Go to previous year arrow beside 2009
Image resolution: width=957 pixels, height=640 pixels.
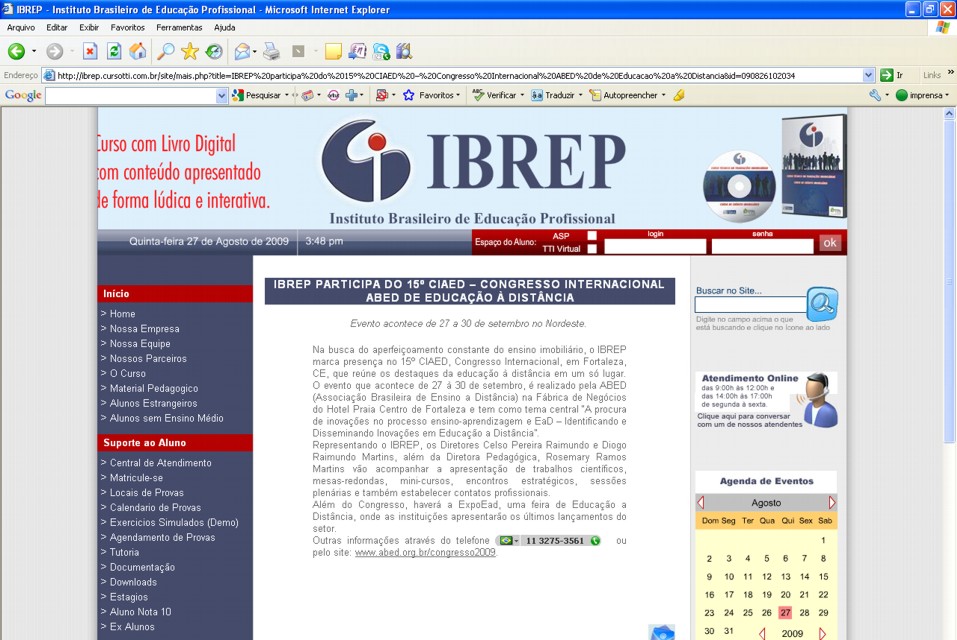coord(762,633)
